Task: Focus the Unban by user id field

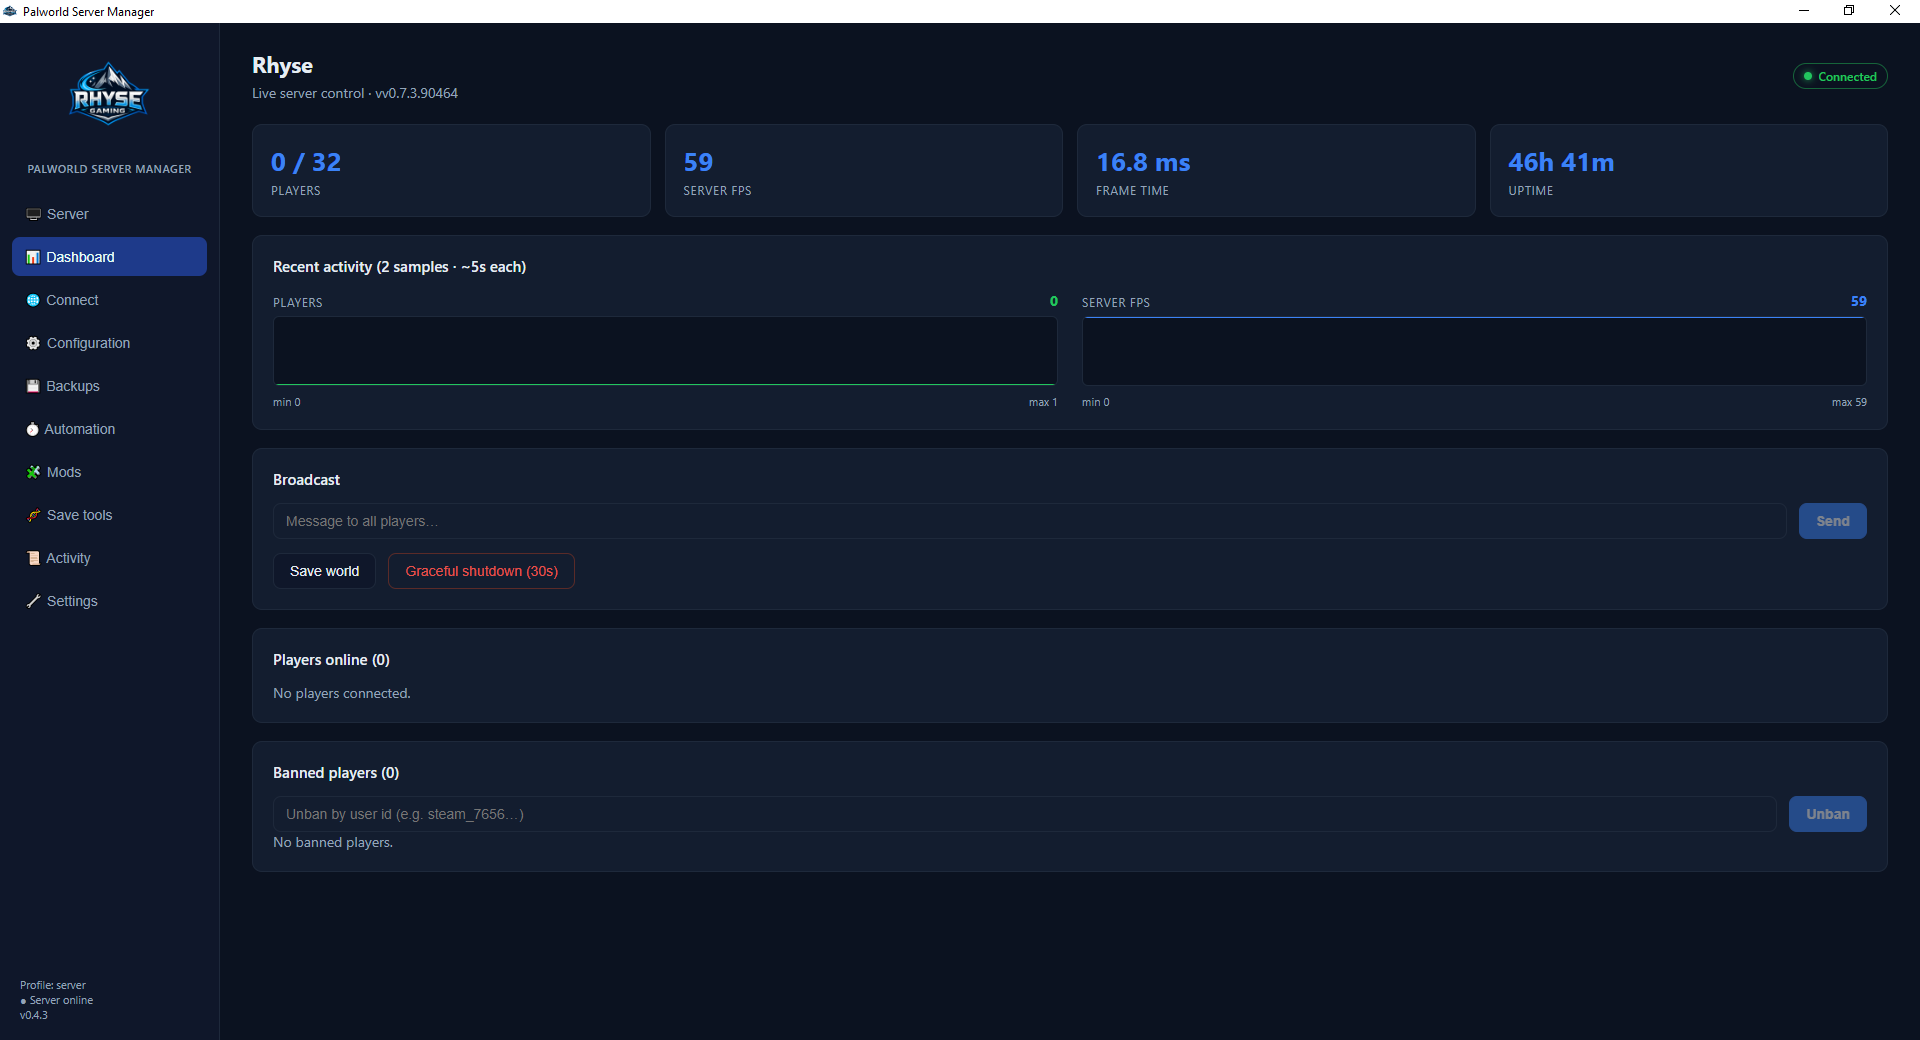Action: [1024, 814]
